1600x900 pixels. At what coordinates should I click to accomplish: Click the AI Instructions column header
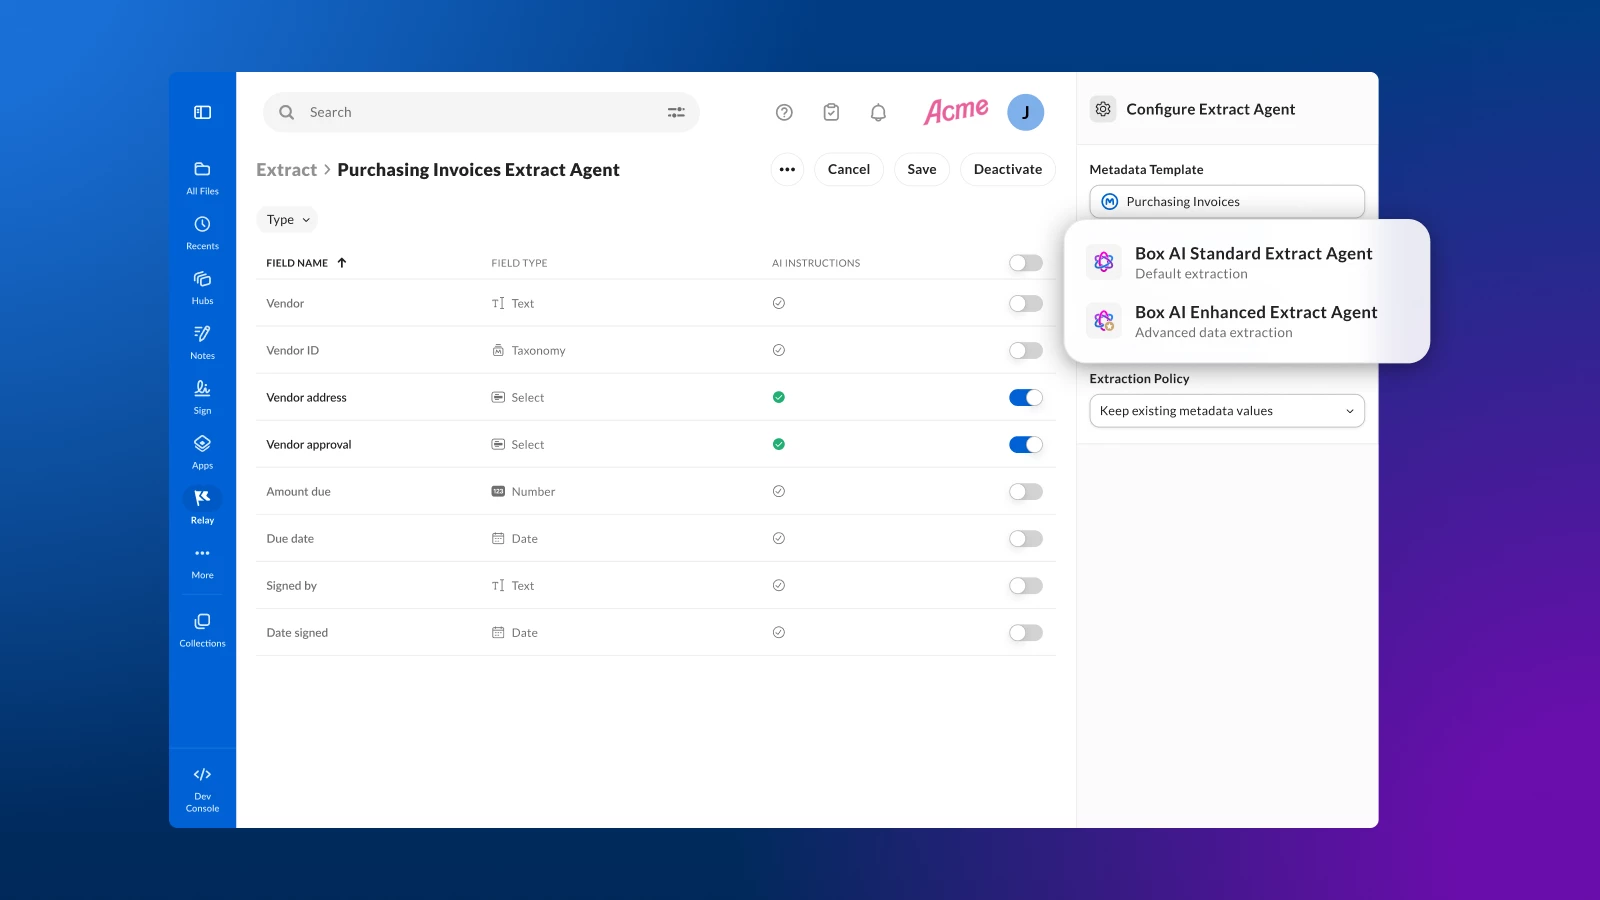(x=816, y=263)
